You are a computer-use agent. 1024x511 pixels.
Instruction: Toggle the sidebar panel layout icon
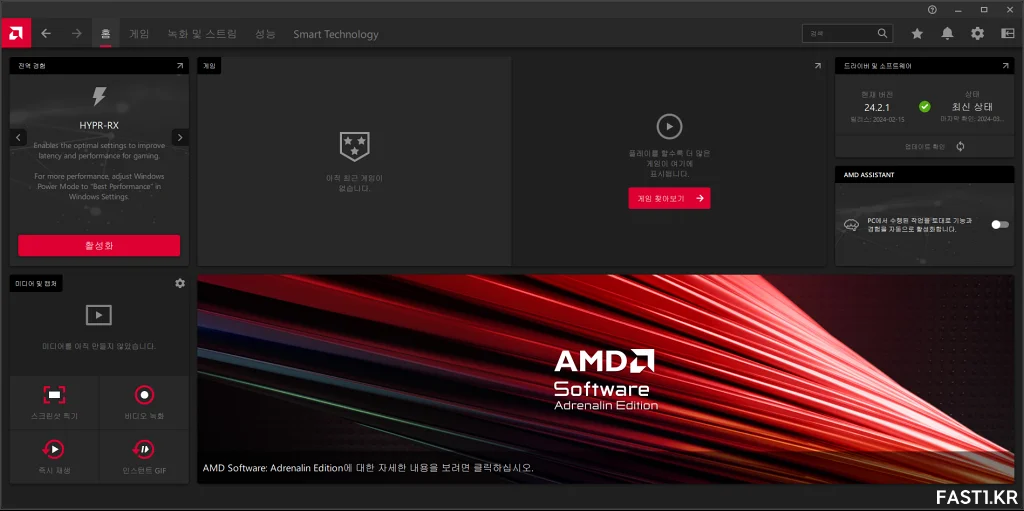point(1007,33)
